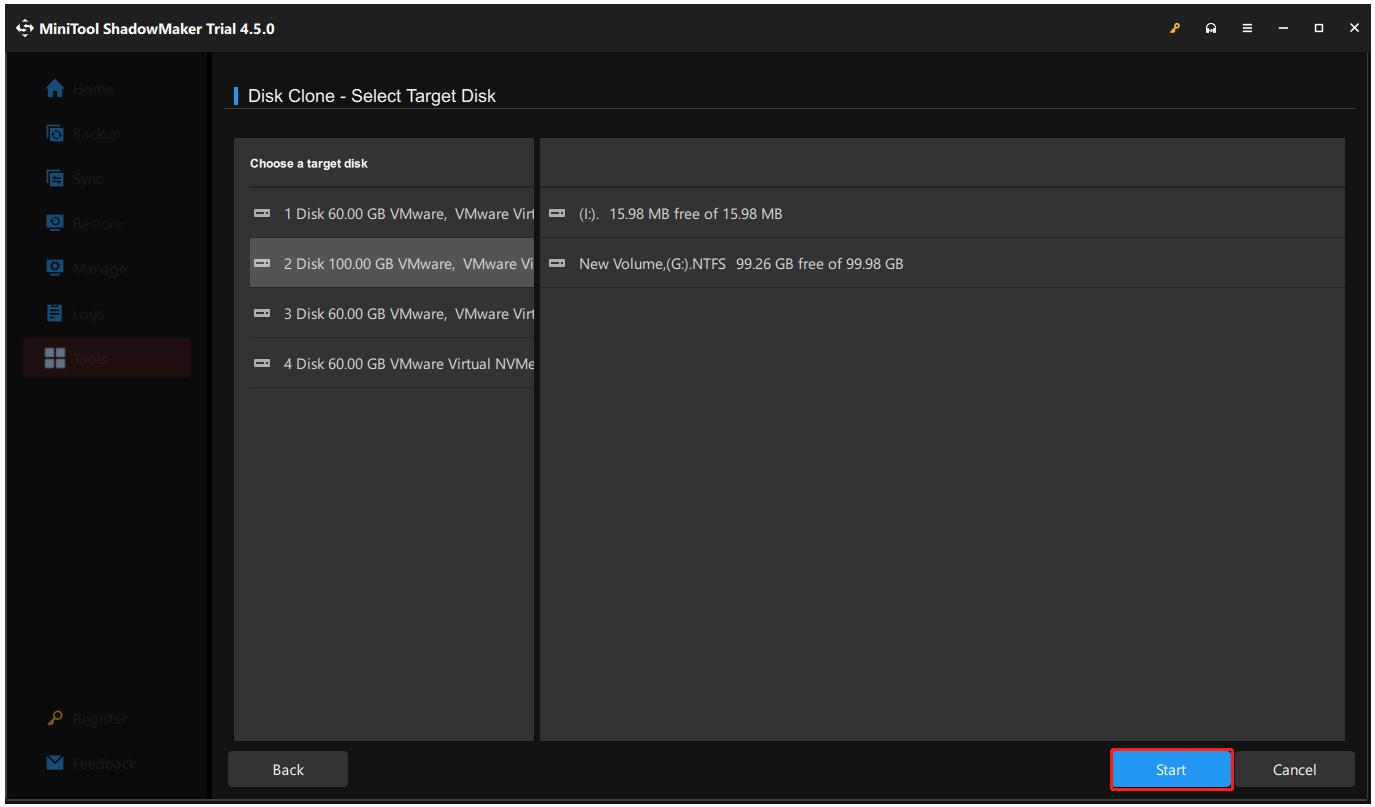This screenshot has width=1375, height=807.
Task: Click the Manage sidebar icon
Action: coord(56,268)
